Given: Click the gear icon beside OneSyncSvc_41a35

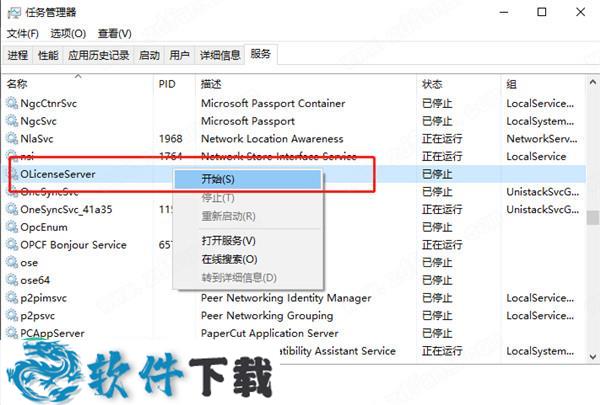Looking at the screenshot, I should pyautogui.click(x=12, y=209).
